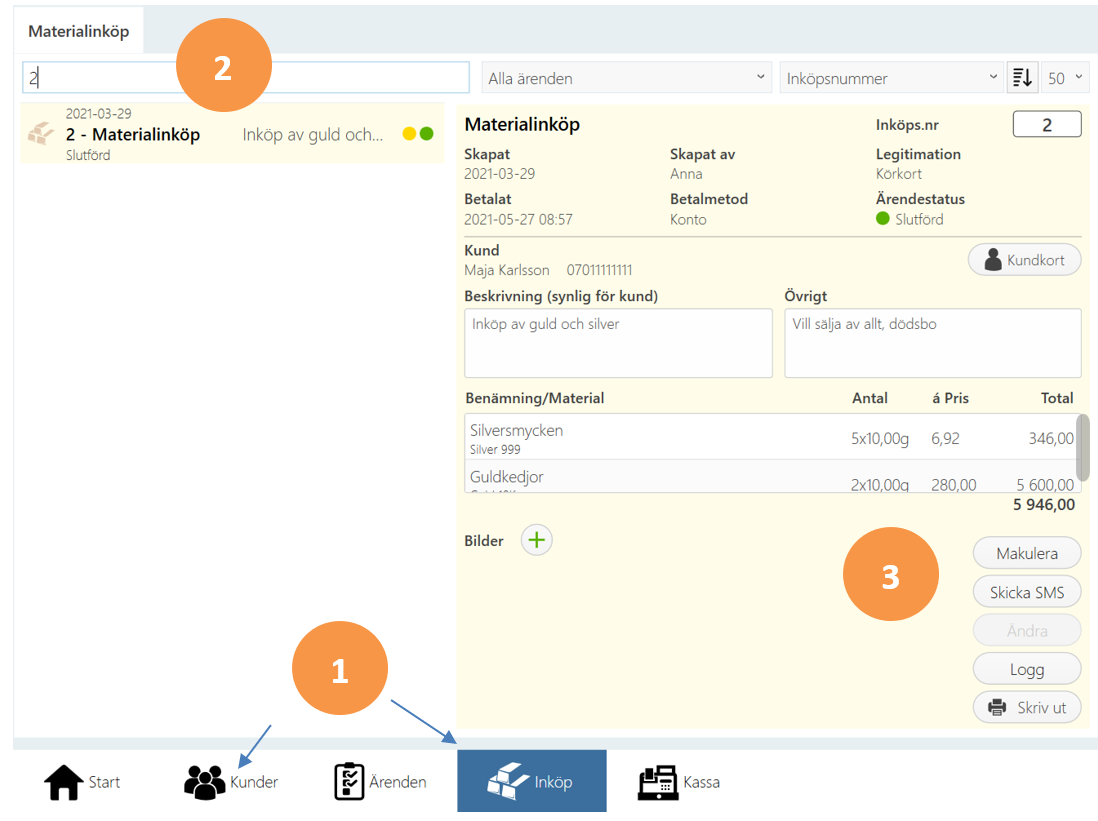Click the item list scrollbar
This screenshot has height=821, width=1098.
pyautogui.click(x=1083, y=447)
